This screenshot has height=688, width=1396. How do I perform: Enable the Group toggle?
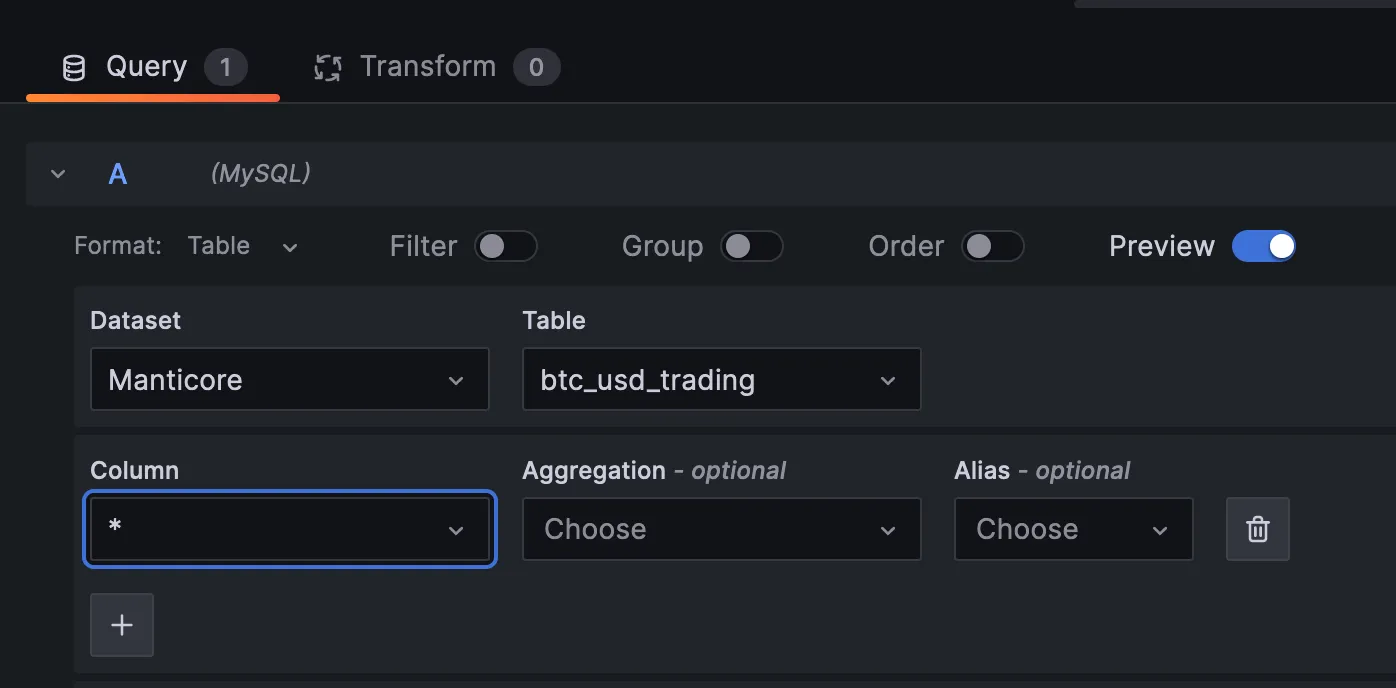point(752,246)
